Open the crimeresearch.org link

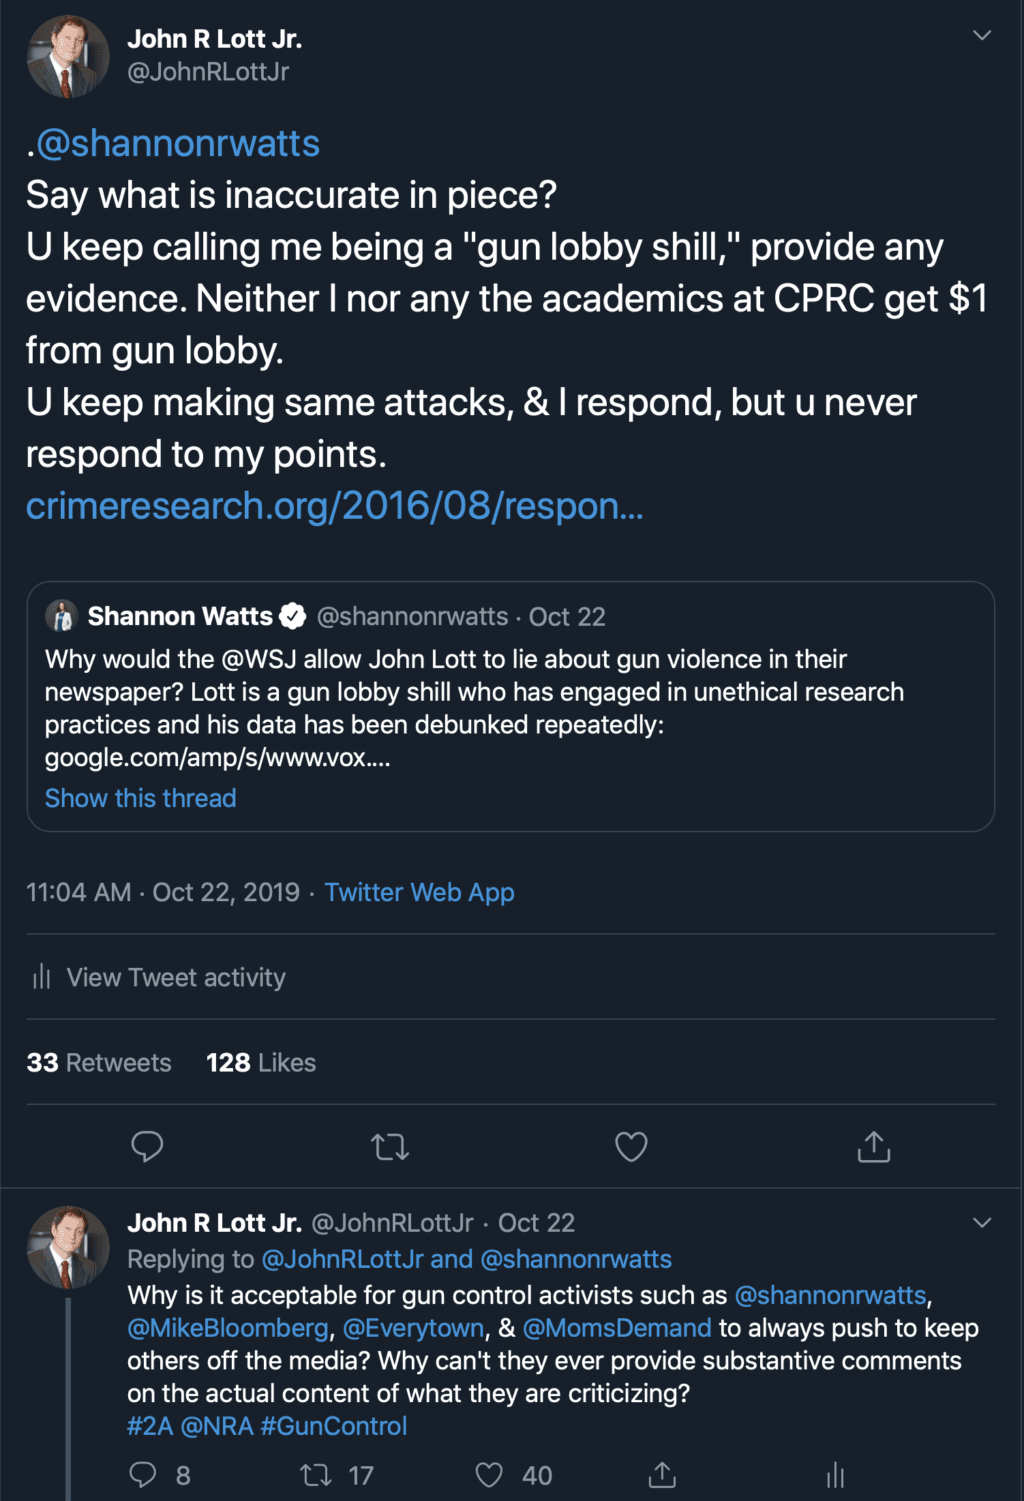click(334, 506)
